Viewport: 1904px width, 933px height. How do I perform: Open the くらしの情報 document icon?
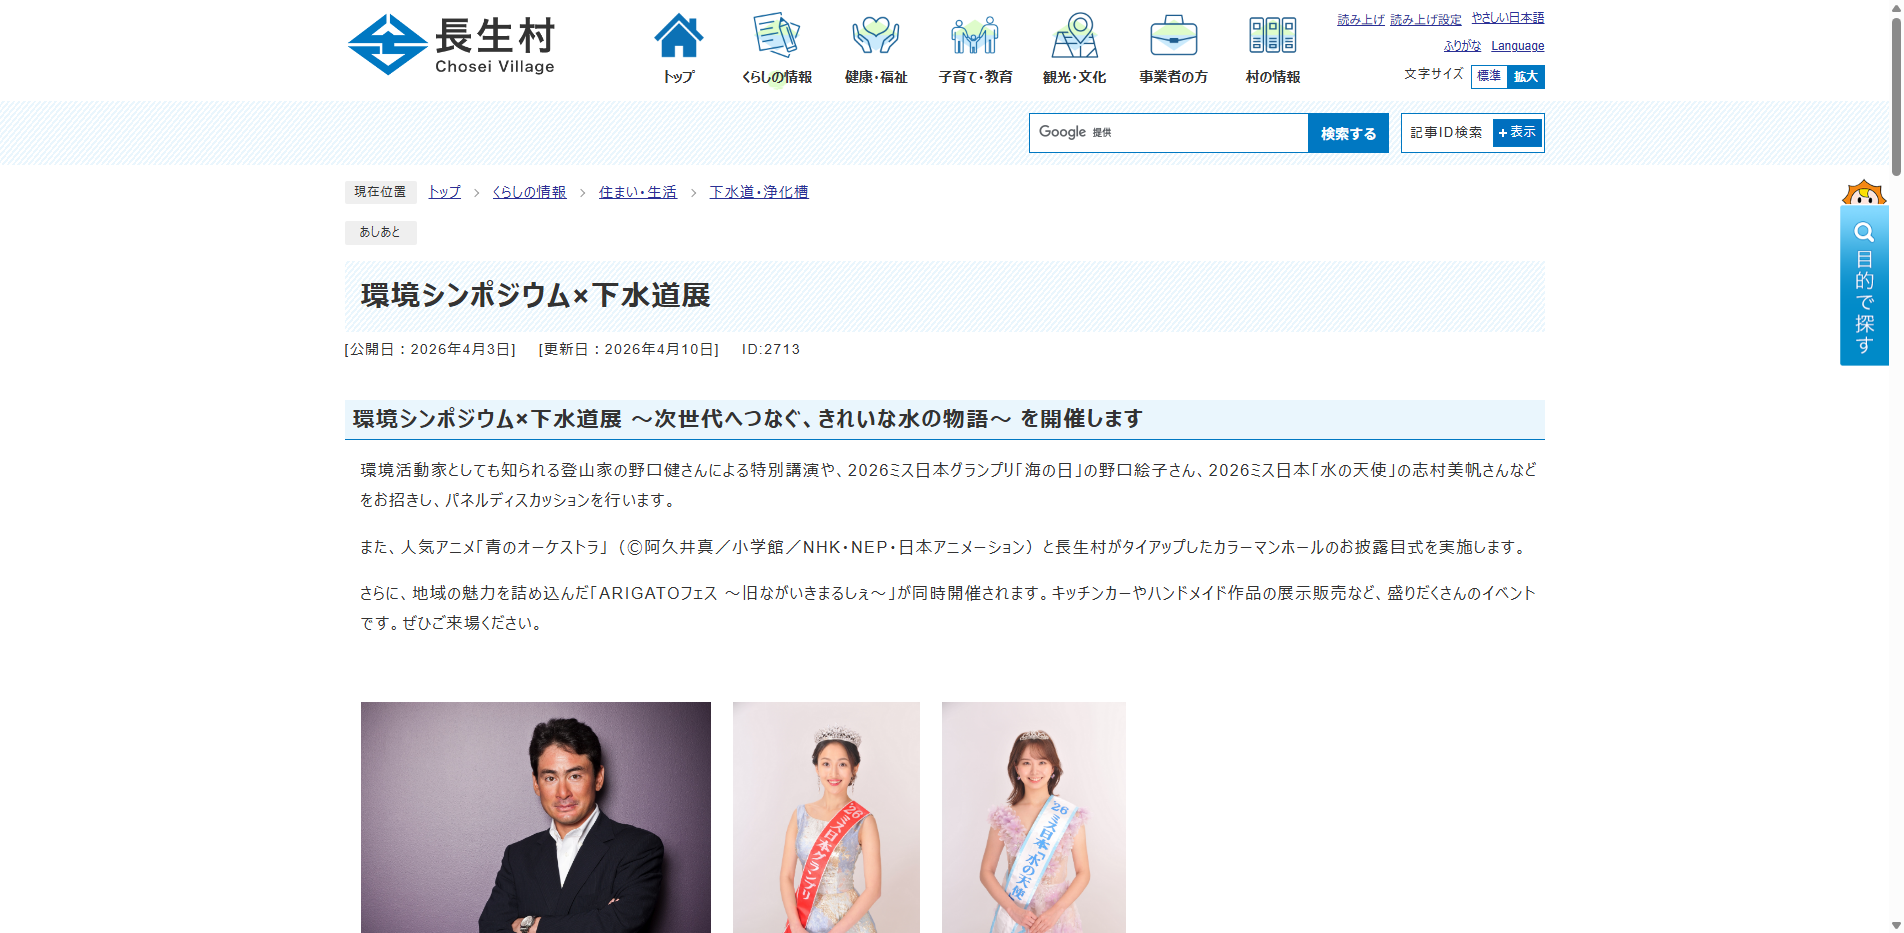776,37
